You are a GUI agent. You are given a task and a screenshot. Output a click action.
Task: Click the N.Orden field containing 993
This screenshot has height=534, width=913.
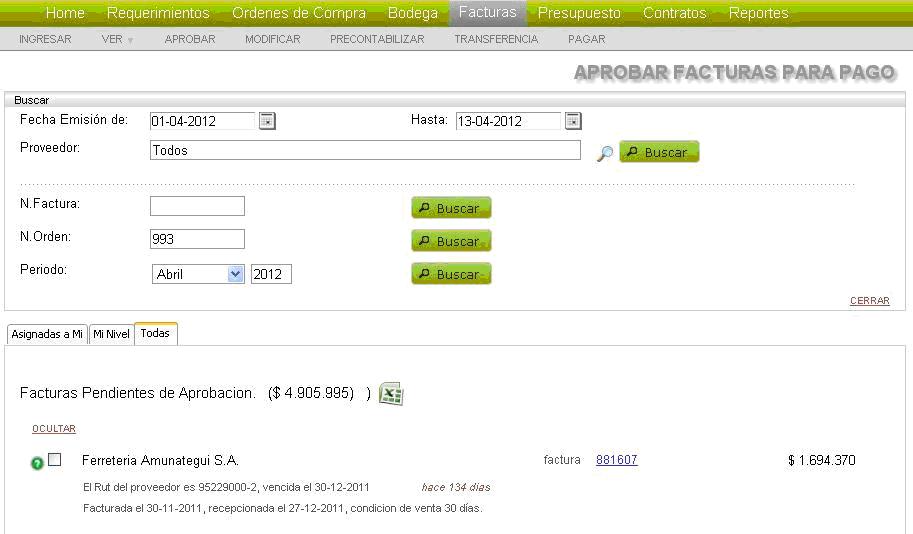coord(197,239)
